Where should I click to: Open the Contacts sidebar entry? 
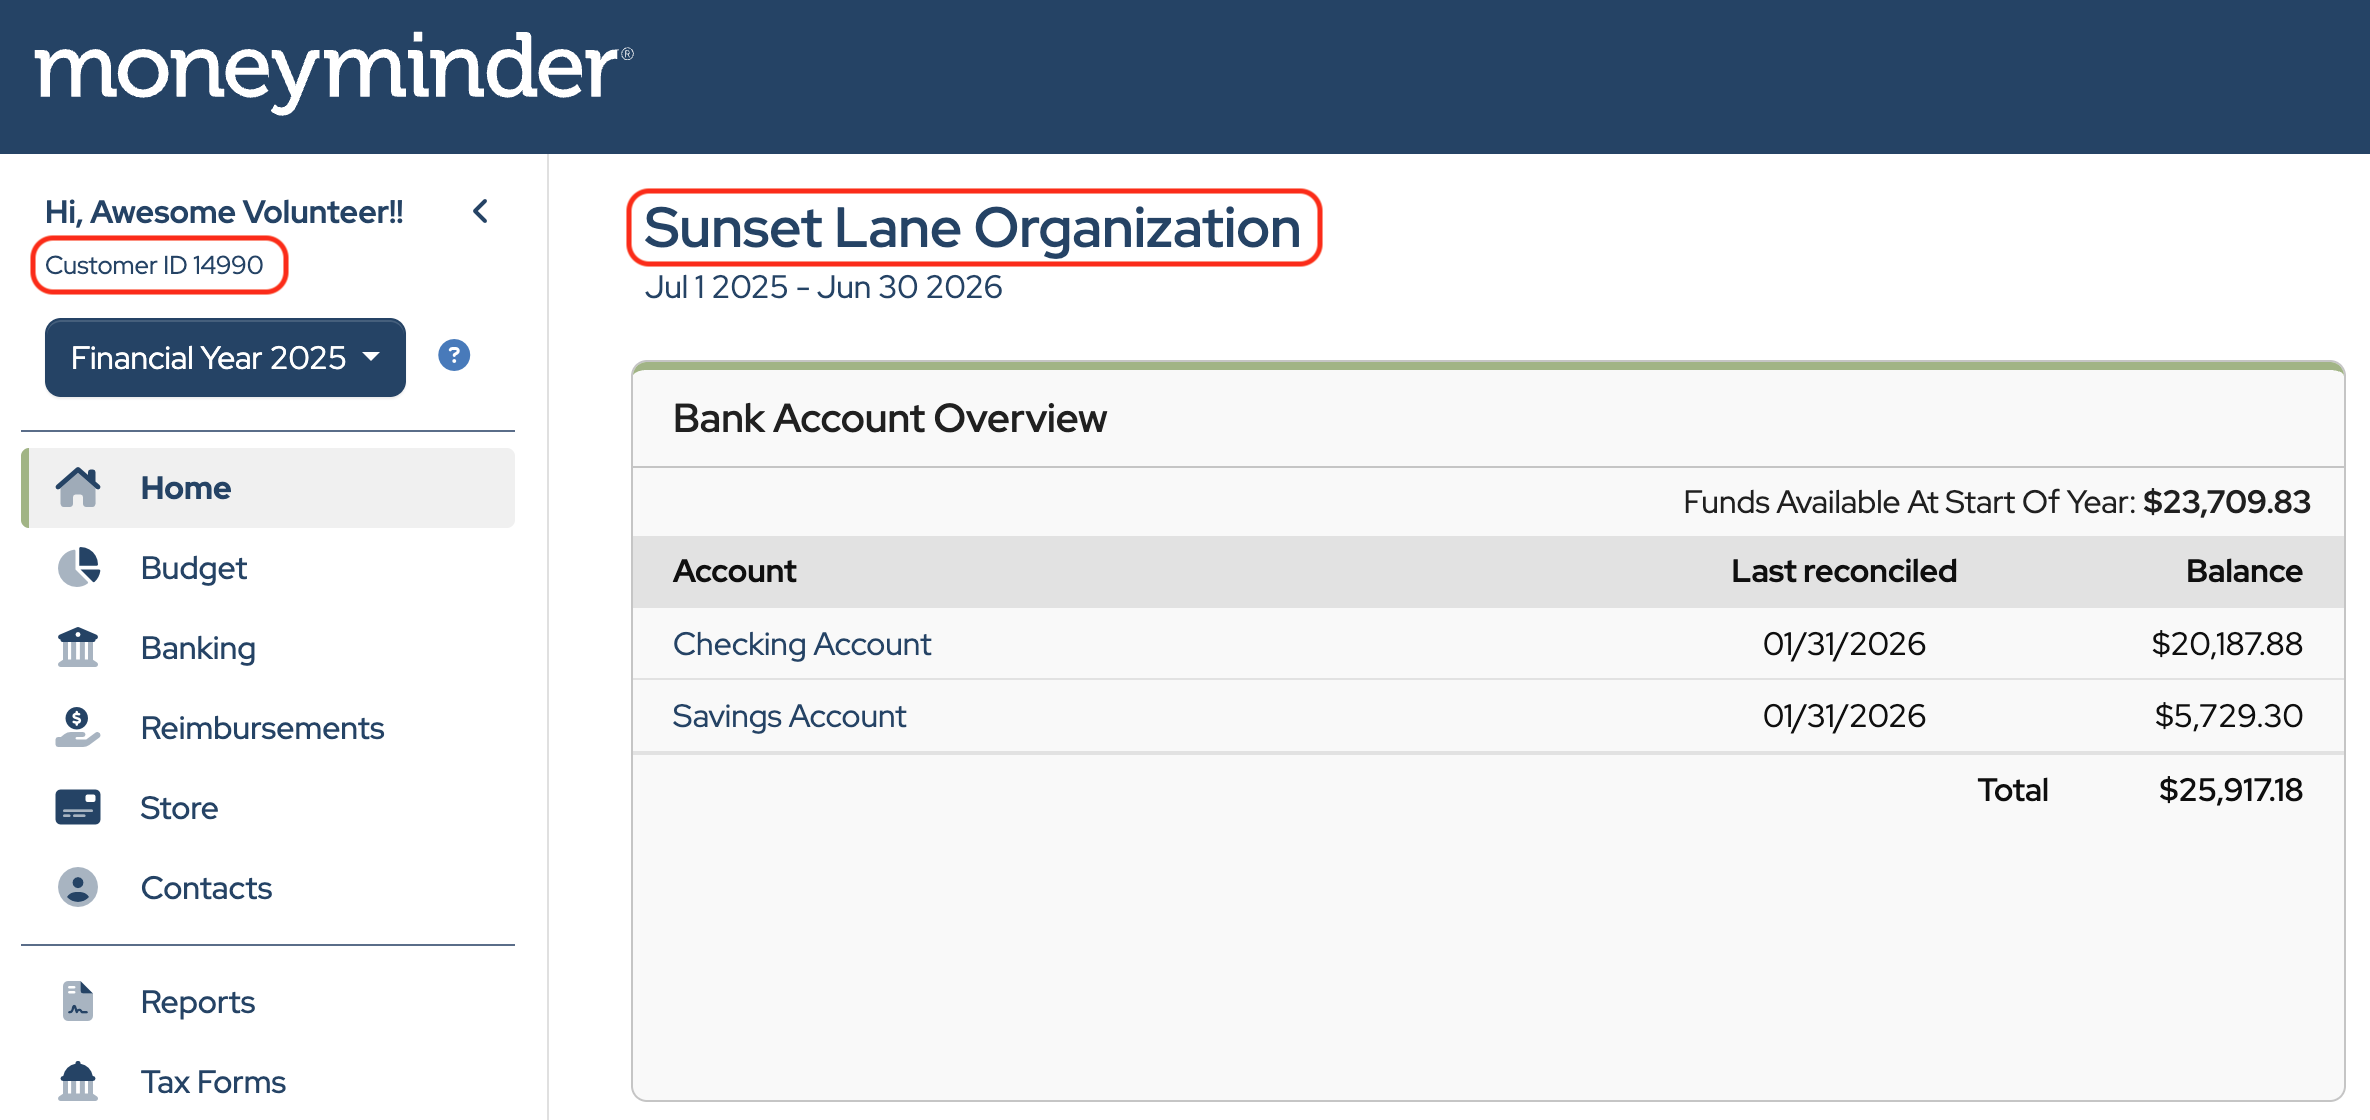click(206, 888)
